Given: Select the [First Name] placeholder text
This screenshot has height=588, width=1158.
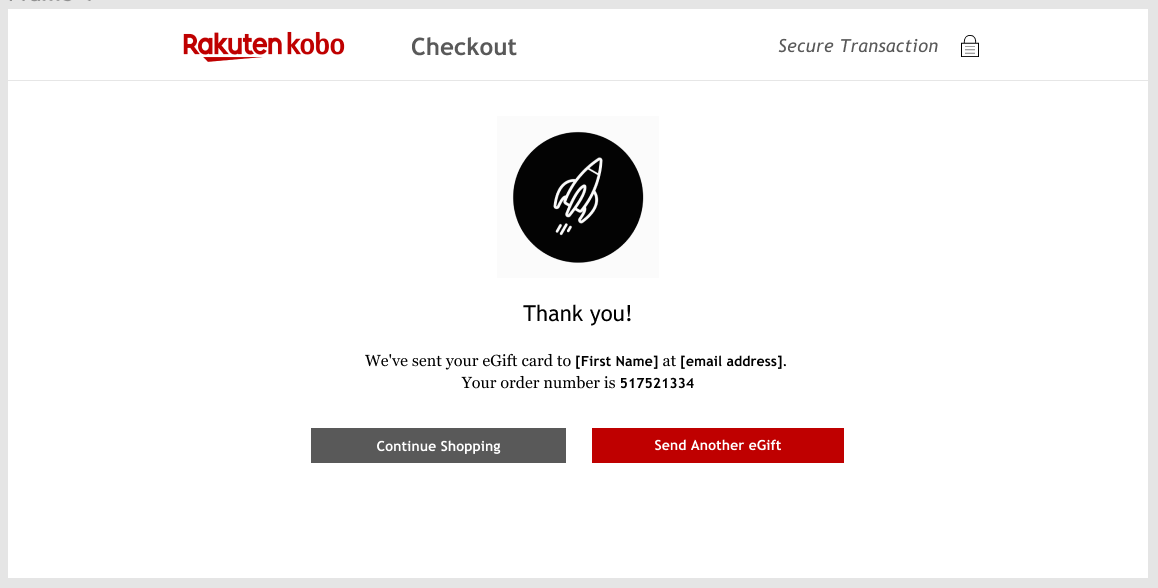Looking at the screenshot, I should 617,361.
